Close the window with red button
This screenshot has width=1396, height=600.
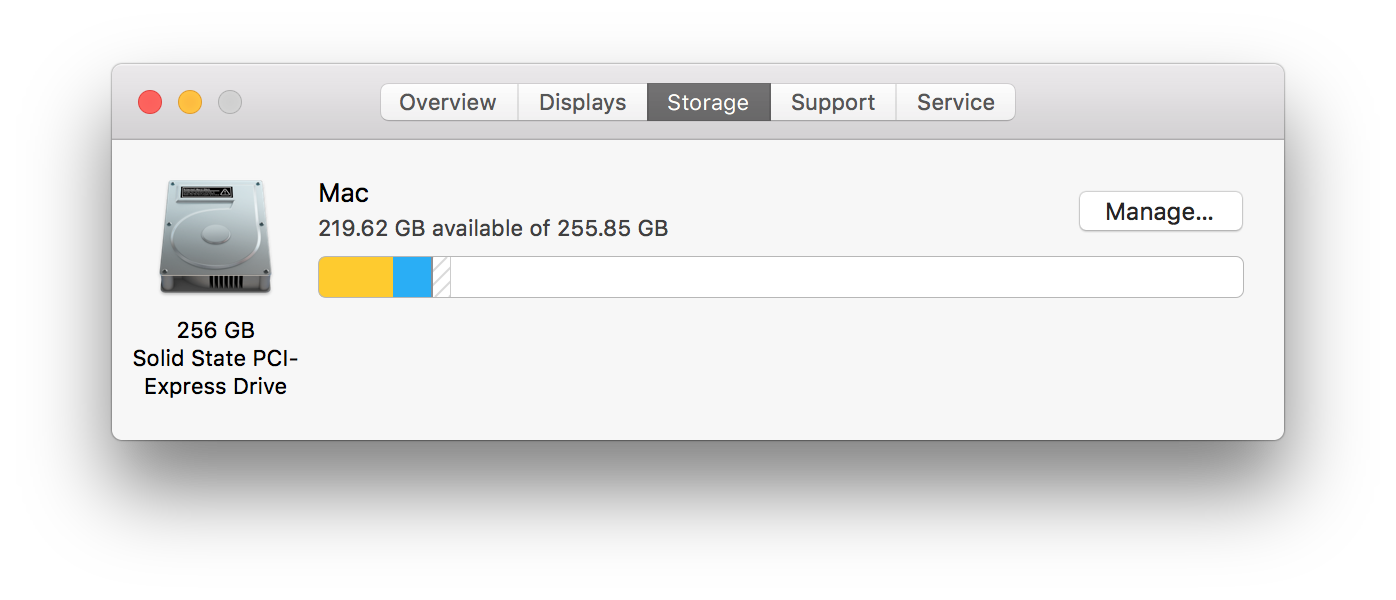click(150, 102)
